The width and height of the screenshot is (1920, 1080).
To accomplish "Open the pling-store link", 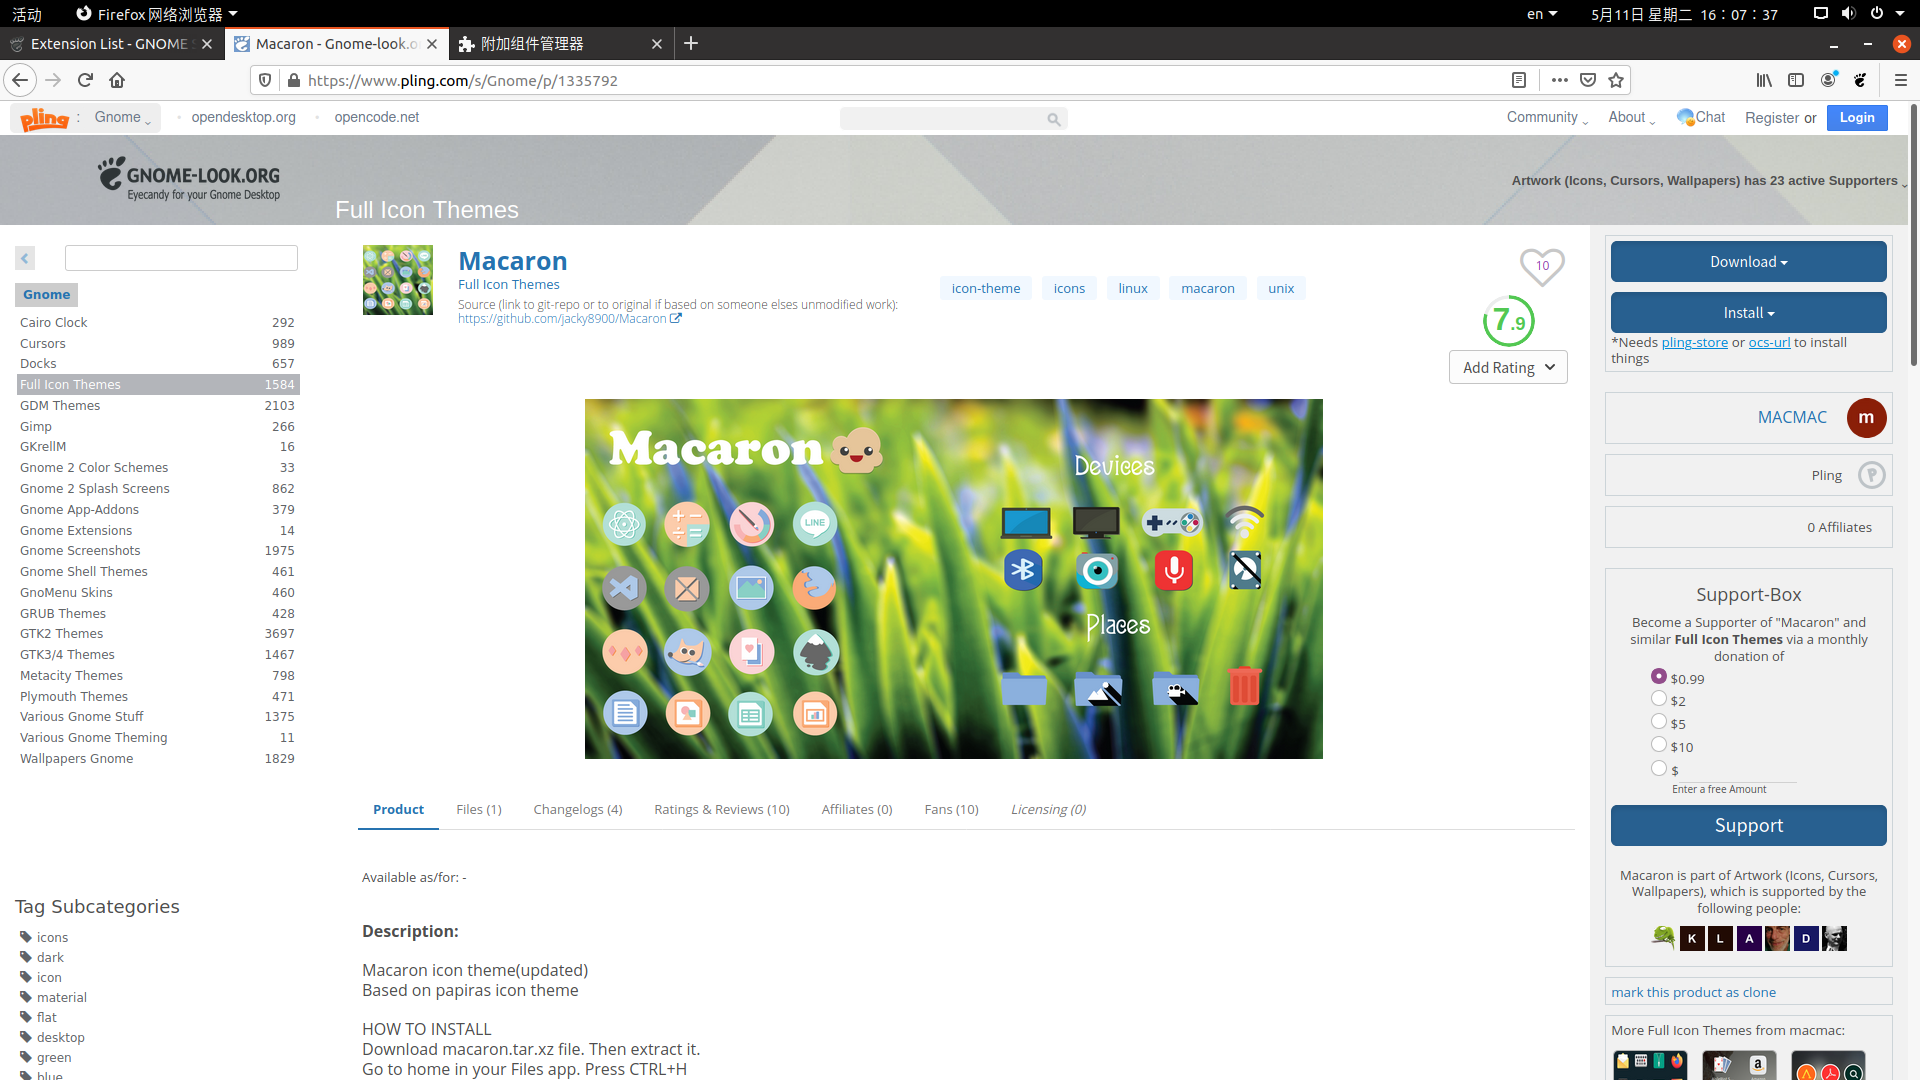I will [1694, 343].
